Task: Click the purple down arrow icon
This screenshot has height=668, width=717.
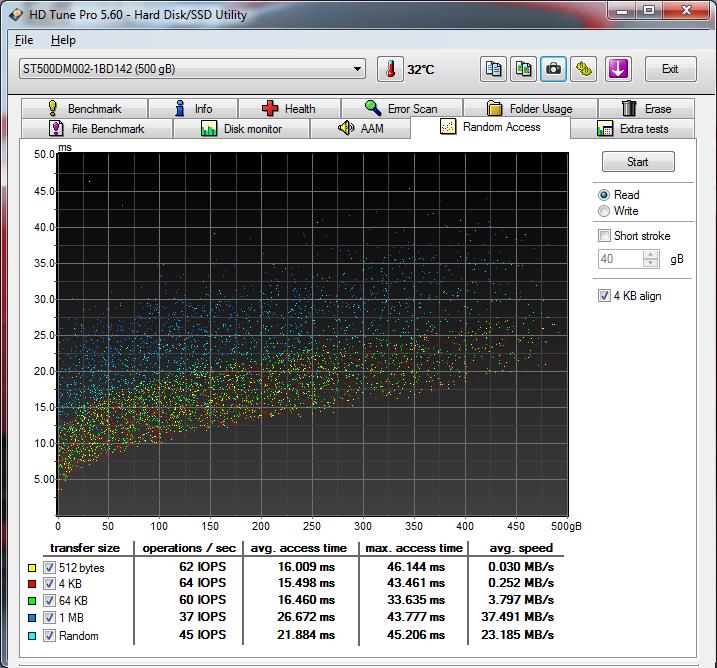Action: click(x=619, y=69)
